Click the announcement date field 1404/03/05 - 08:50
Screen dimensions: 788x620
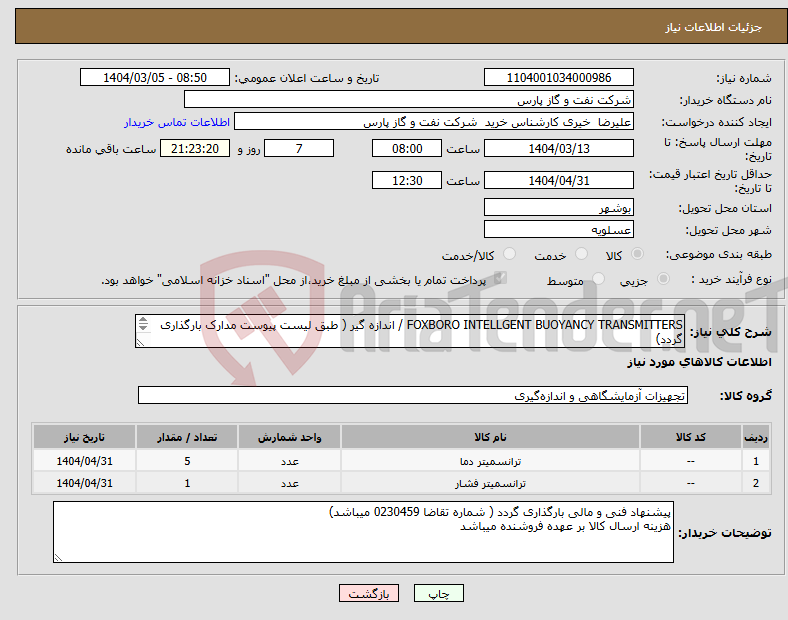[x=155, y=77]
